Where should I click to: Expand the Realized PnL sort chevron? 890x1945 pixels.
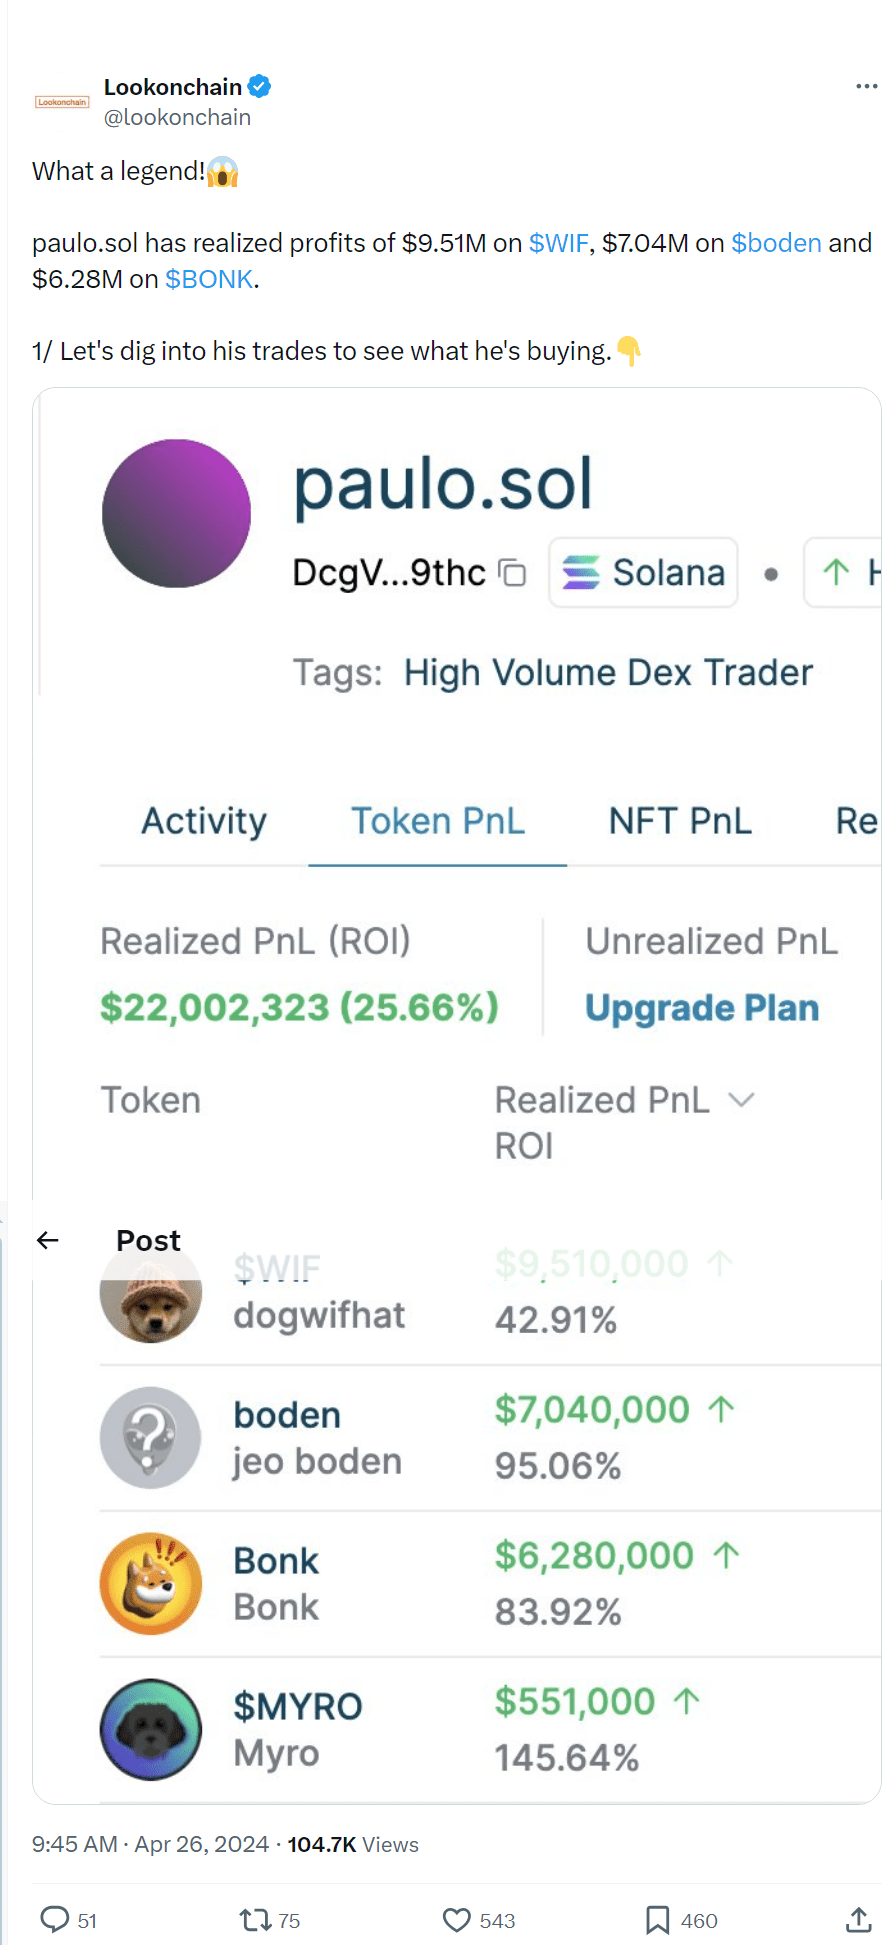pos(741,1100)
